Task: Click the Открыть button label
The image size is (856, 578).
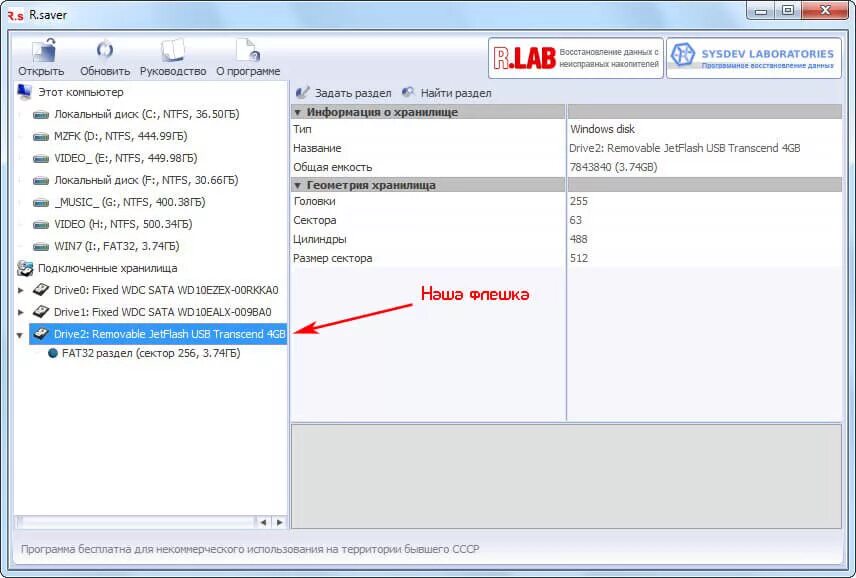Action: click(x=41, y=71)
